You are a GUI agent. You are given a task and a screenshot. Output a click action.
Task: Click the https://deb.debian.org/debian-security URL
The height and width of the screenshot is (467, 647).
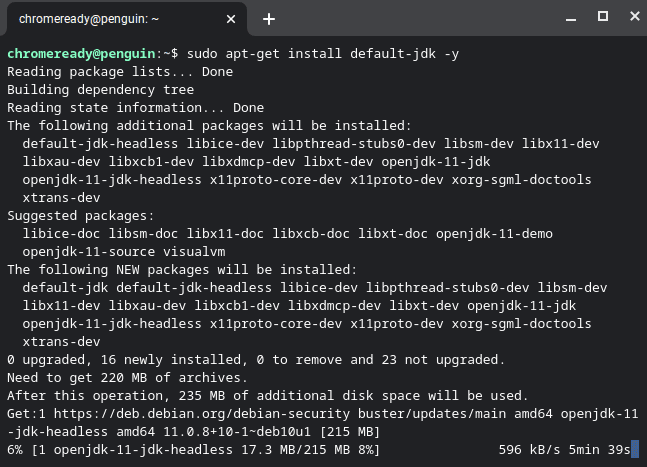[x=202, y=414]
